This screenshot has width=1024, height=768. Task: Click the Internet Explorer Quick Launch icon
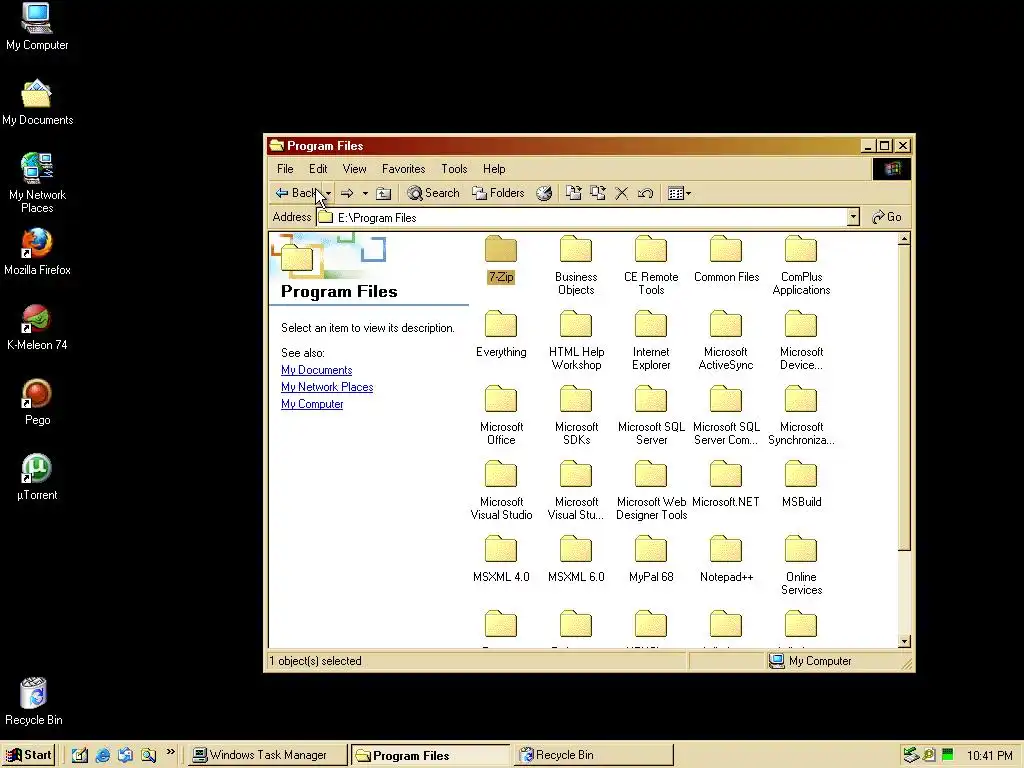coord(103,756)
